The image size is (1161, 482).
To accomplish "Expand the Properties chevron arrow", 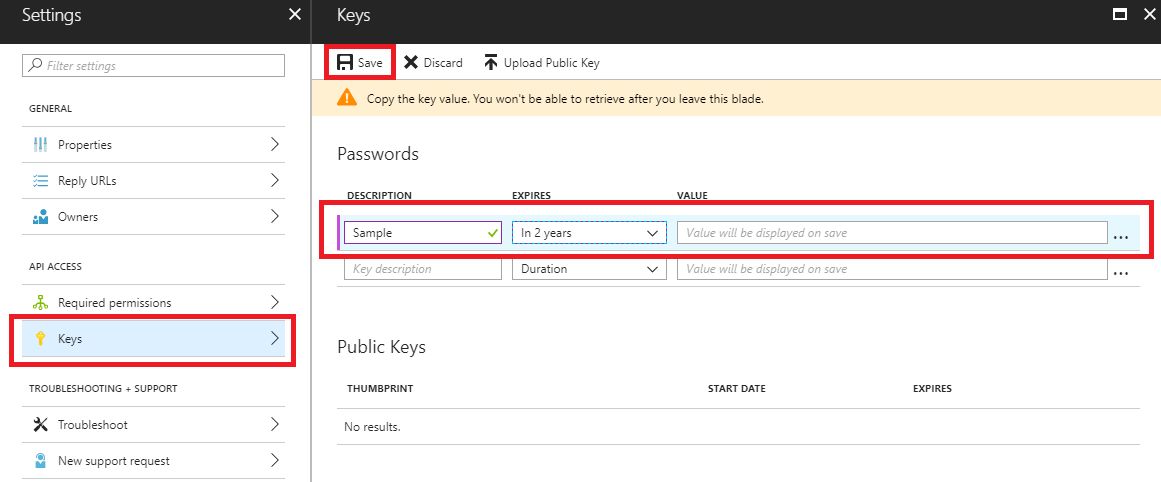I will (x=275, y=144).
